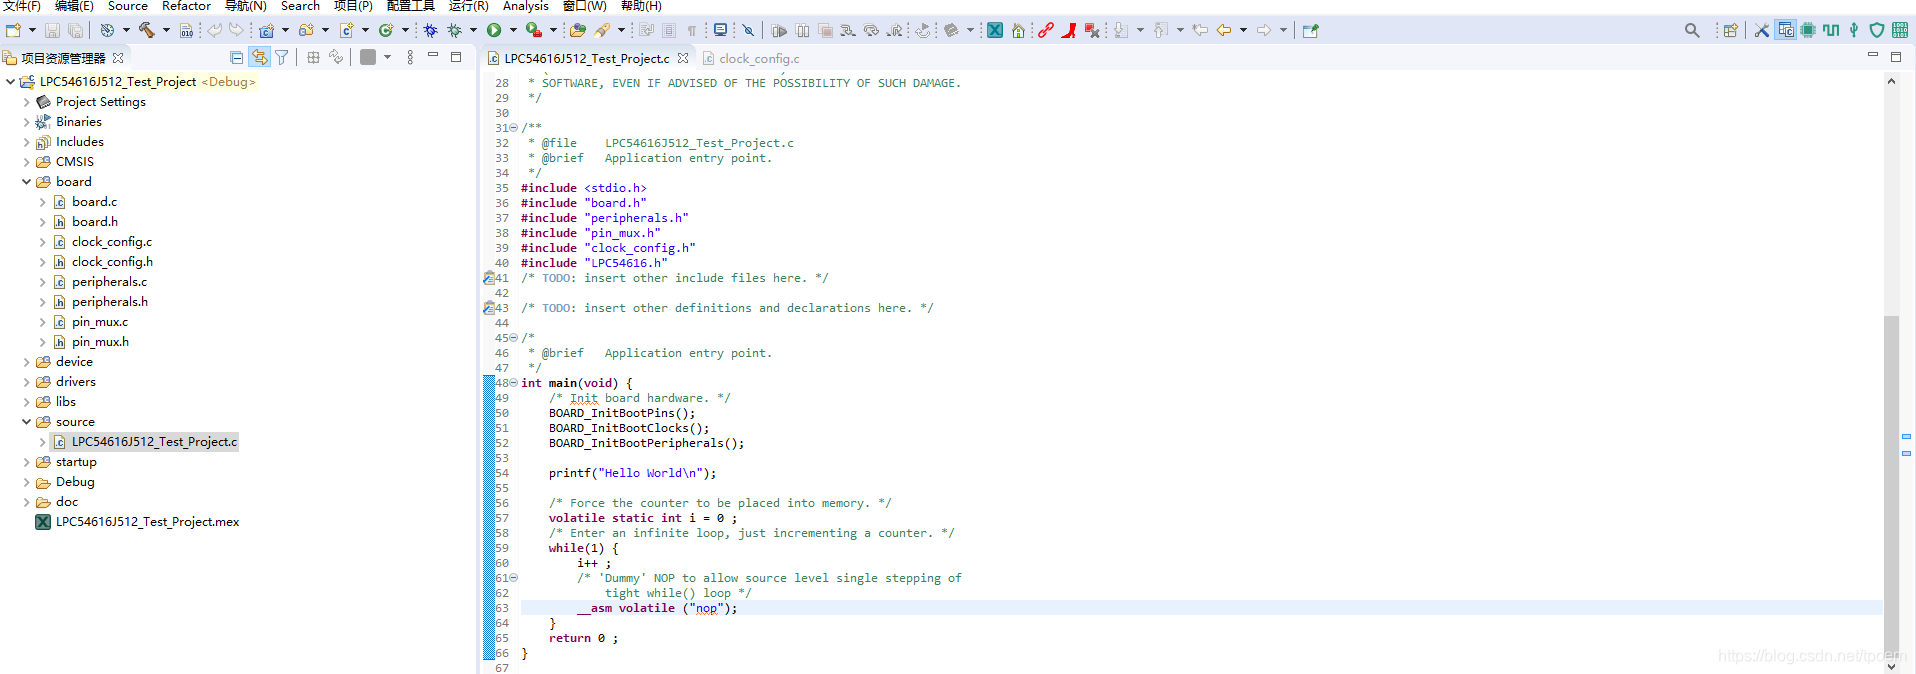
Task: Click the BOARD_InitBootClocks() code line
Action: (x=628, y=428)
